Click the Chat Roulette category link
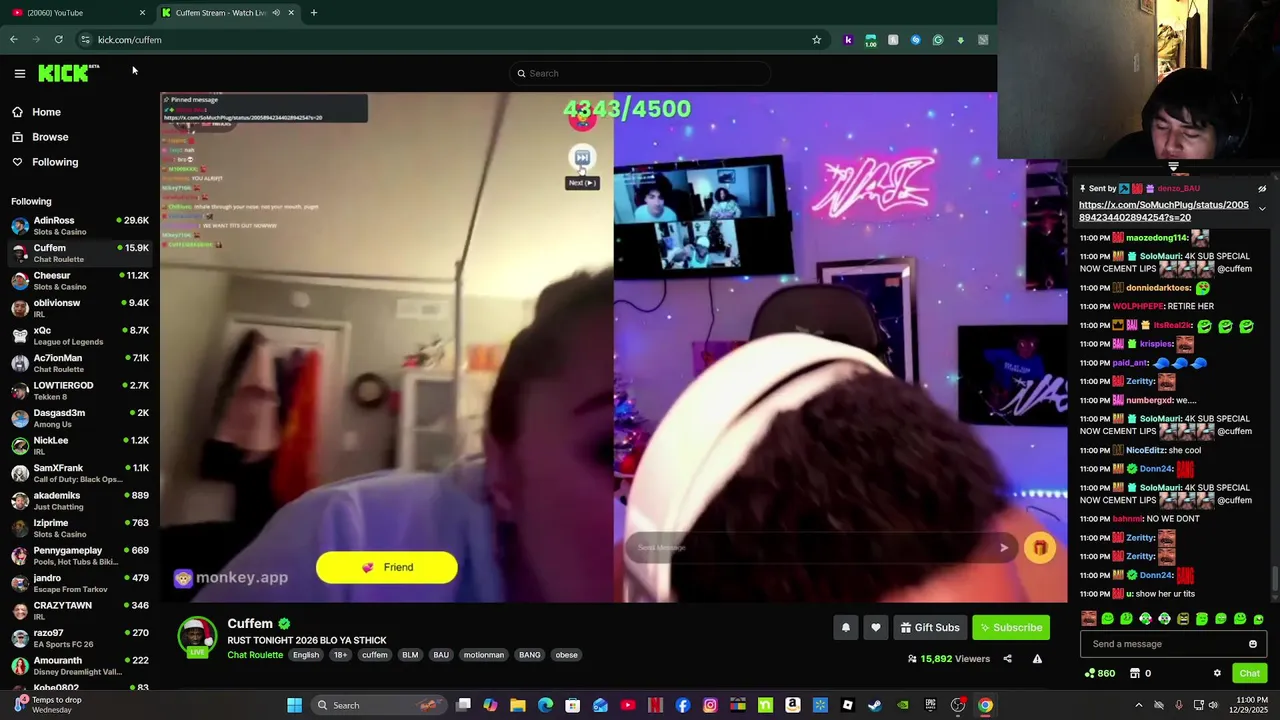This screenshot has width=1280, height=720. (255, 655)
